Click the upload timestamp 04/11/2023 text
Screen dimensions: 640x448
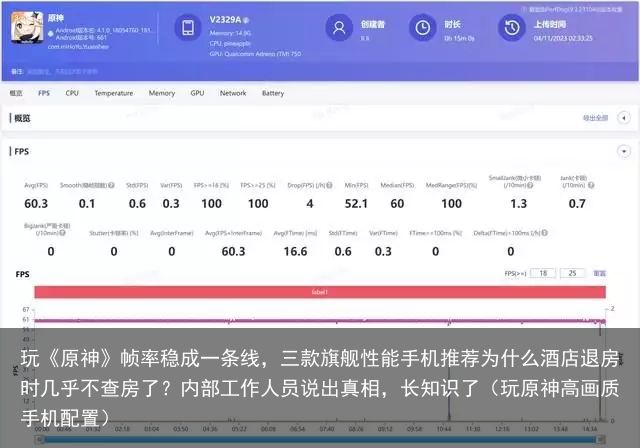tap(563, 38)
